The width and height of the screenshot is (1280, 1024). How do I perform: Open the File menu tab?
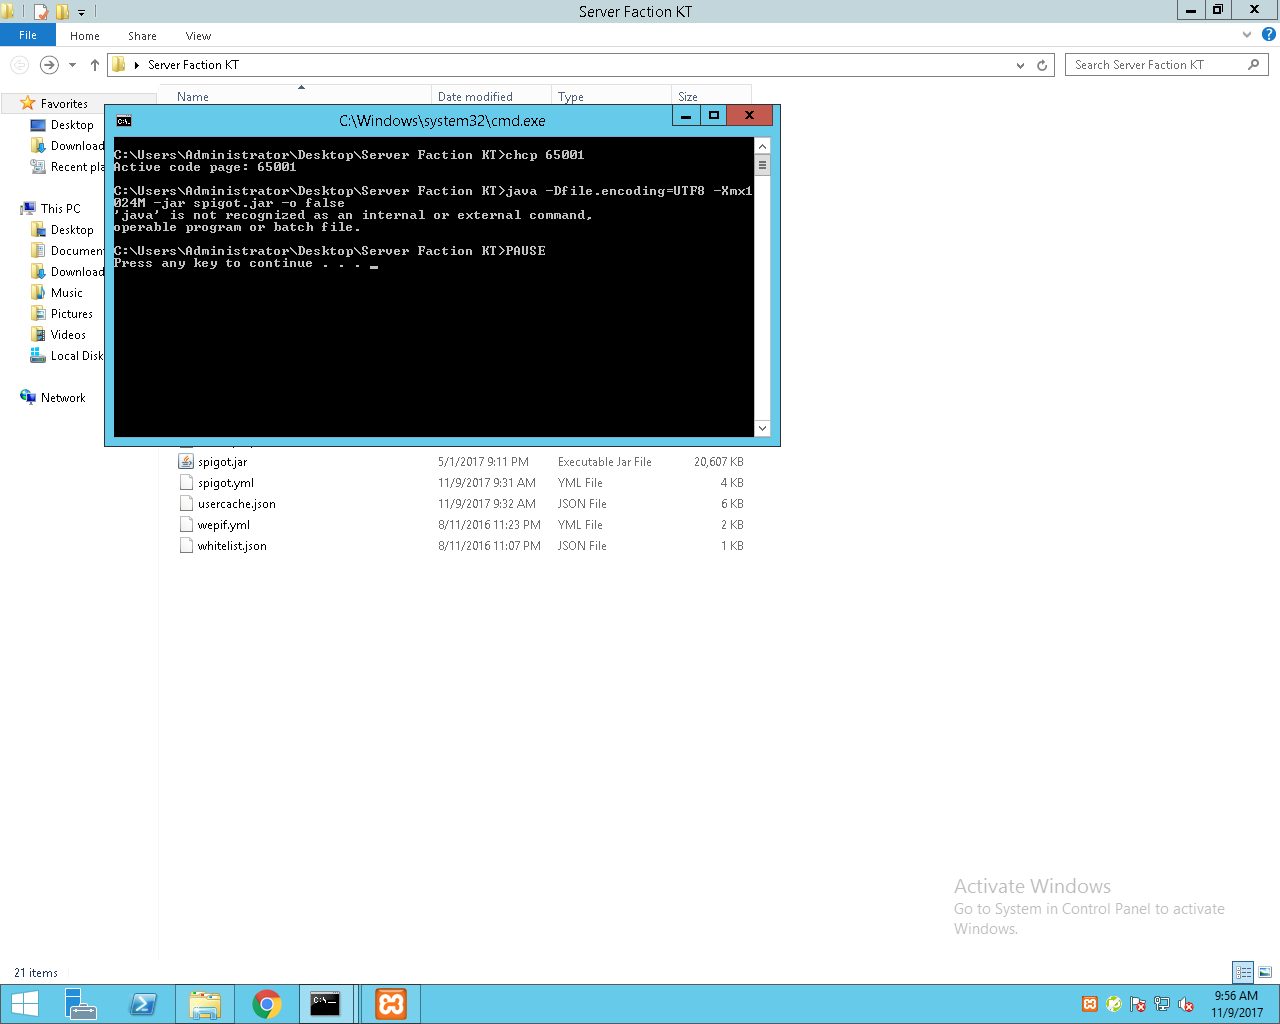click(x=28, y=35)
